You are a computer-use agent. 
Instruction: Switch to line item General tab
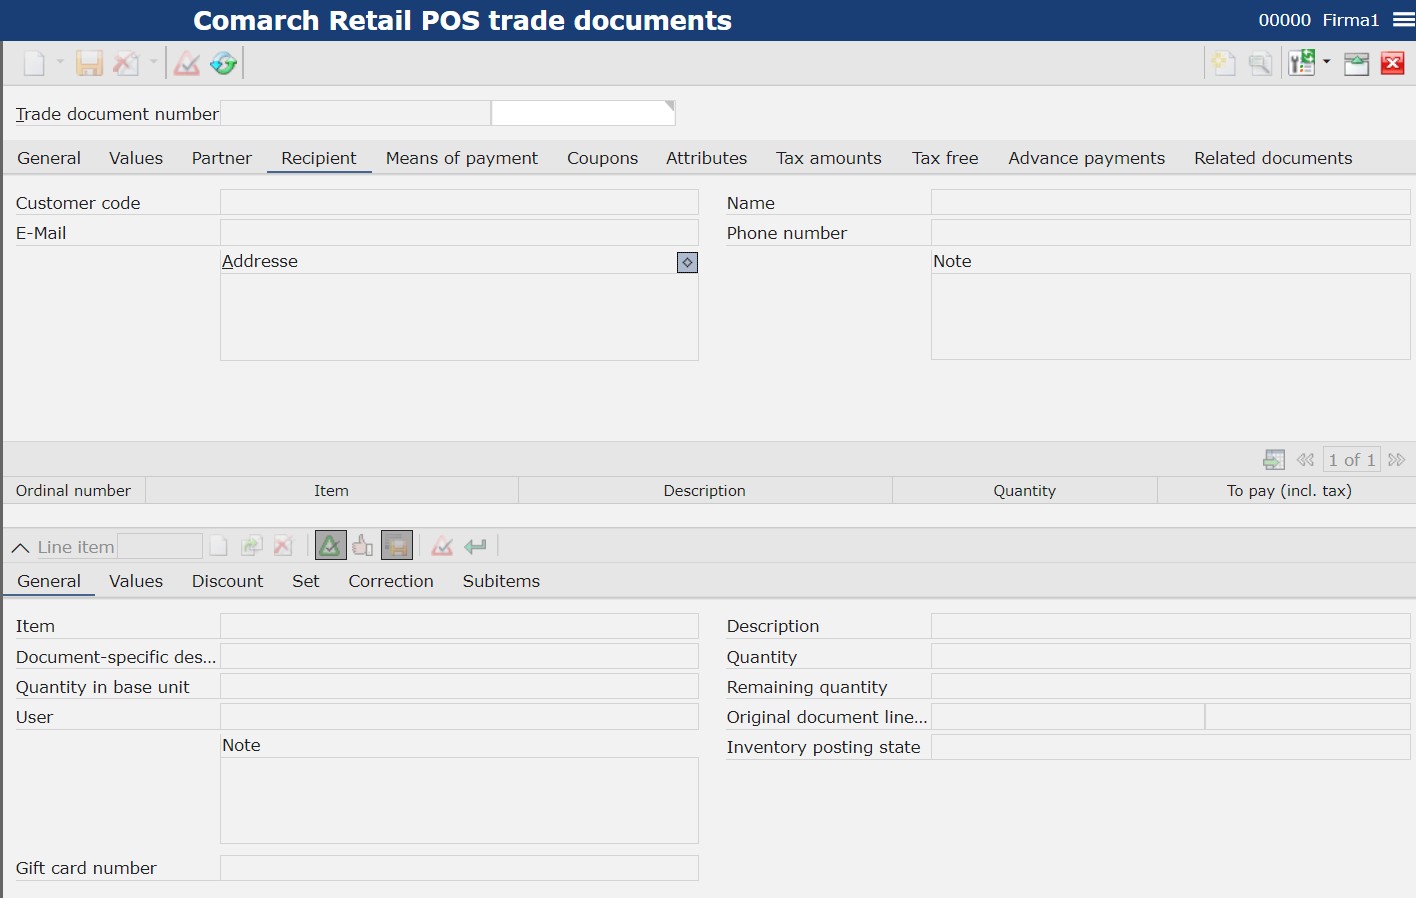(49, 581)
